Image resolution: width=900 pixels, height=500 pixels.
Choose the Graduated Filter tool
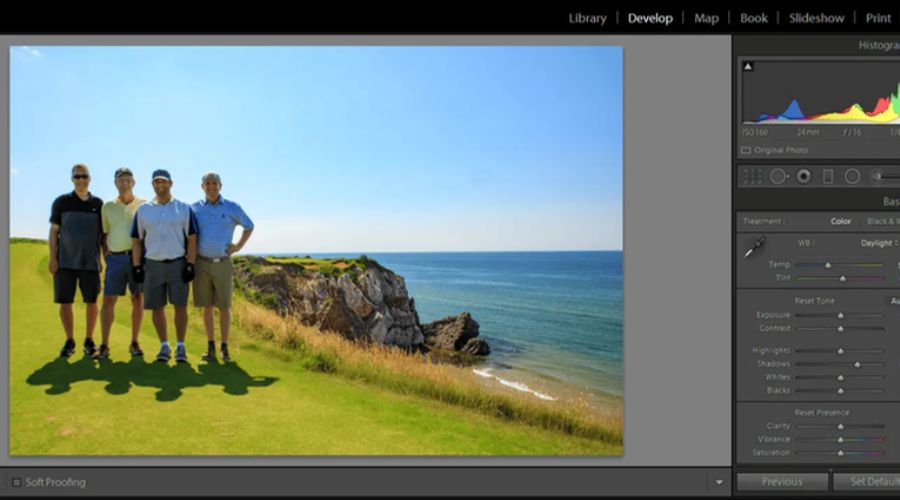coord(828,176)
